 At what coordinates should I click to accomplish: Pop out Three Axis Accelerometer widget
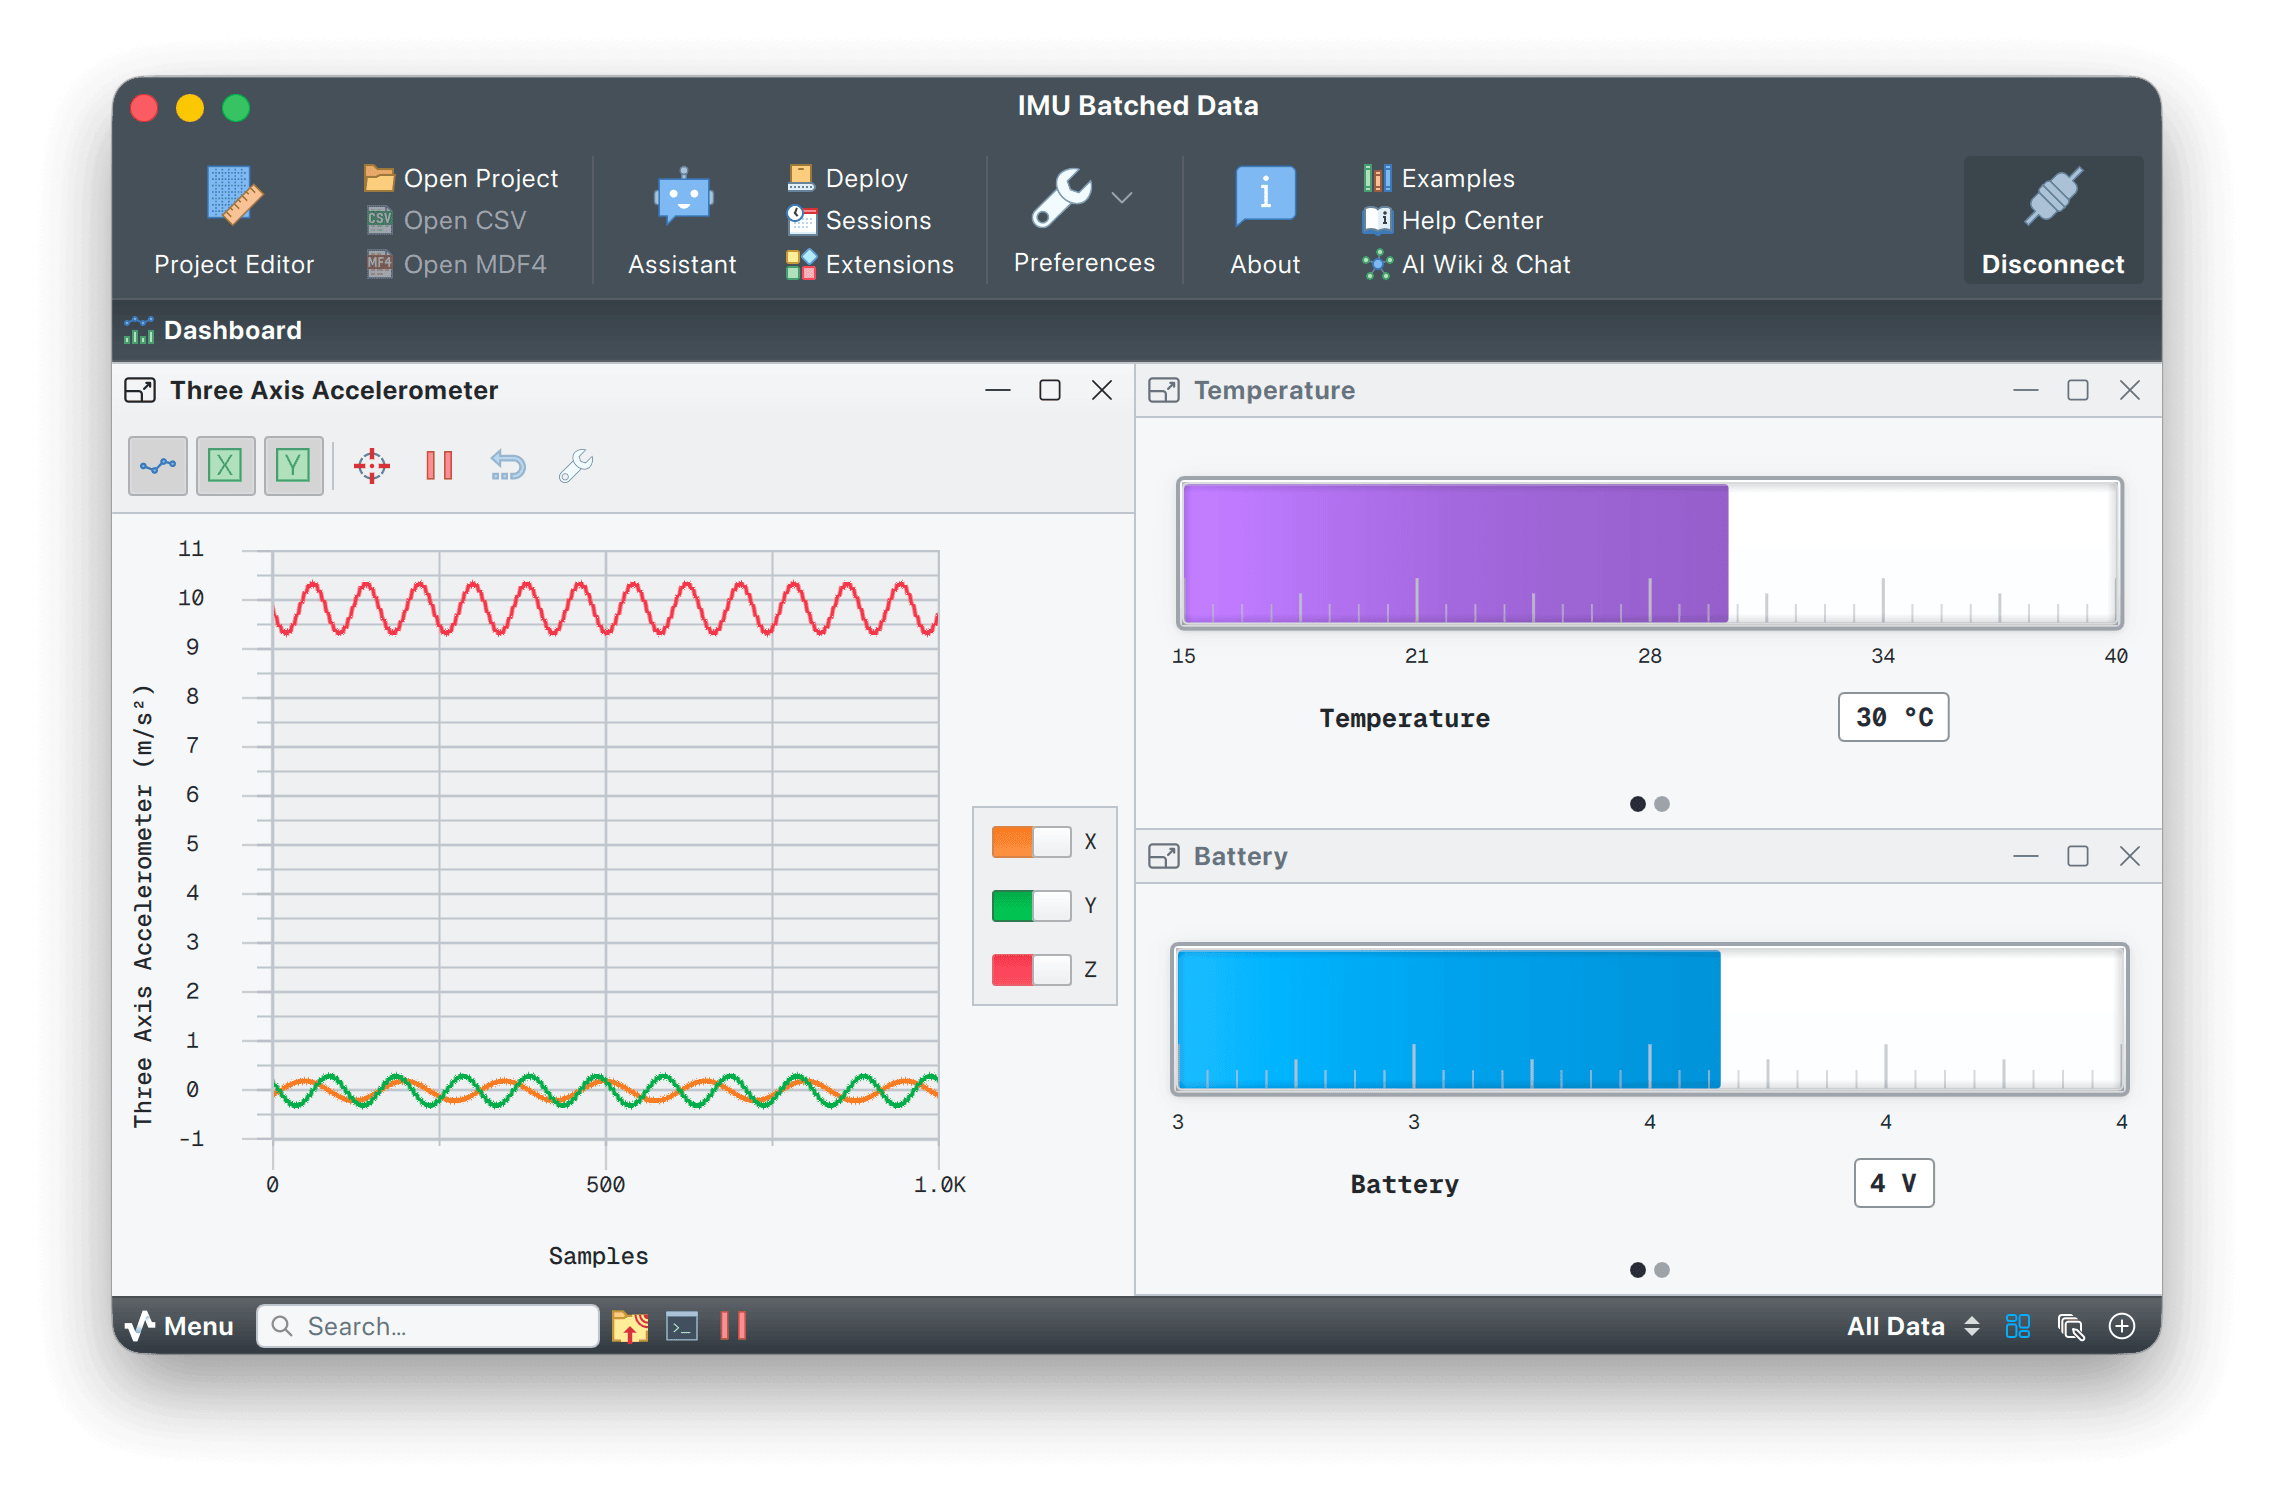[x=140, y=390]
